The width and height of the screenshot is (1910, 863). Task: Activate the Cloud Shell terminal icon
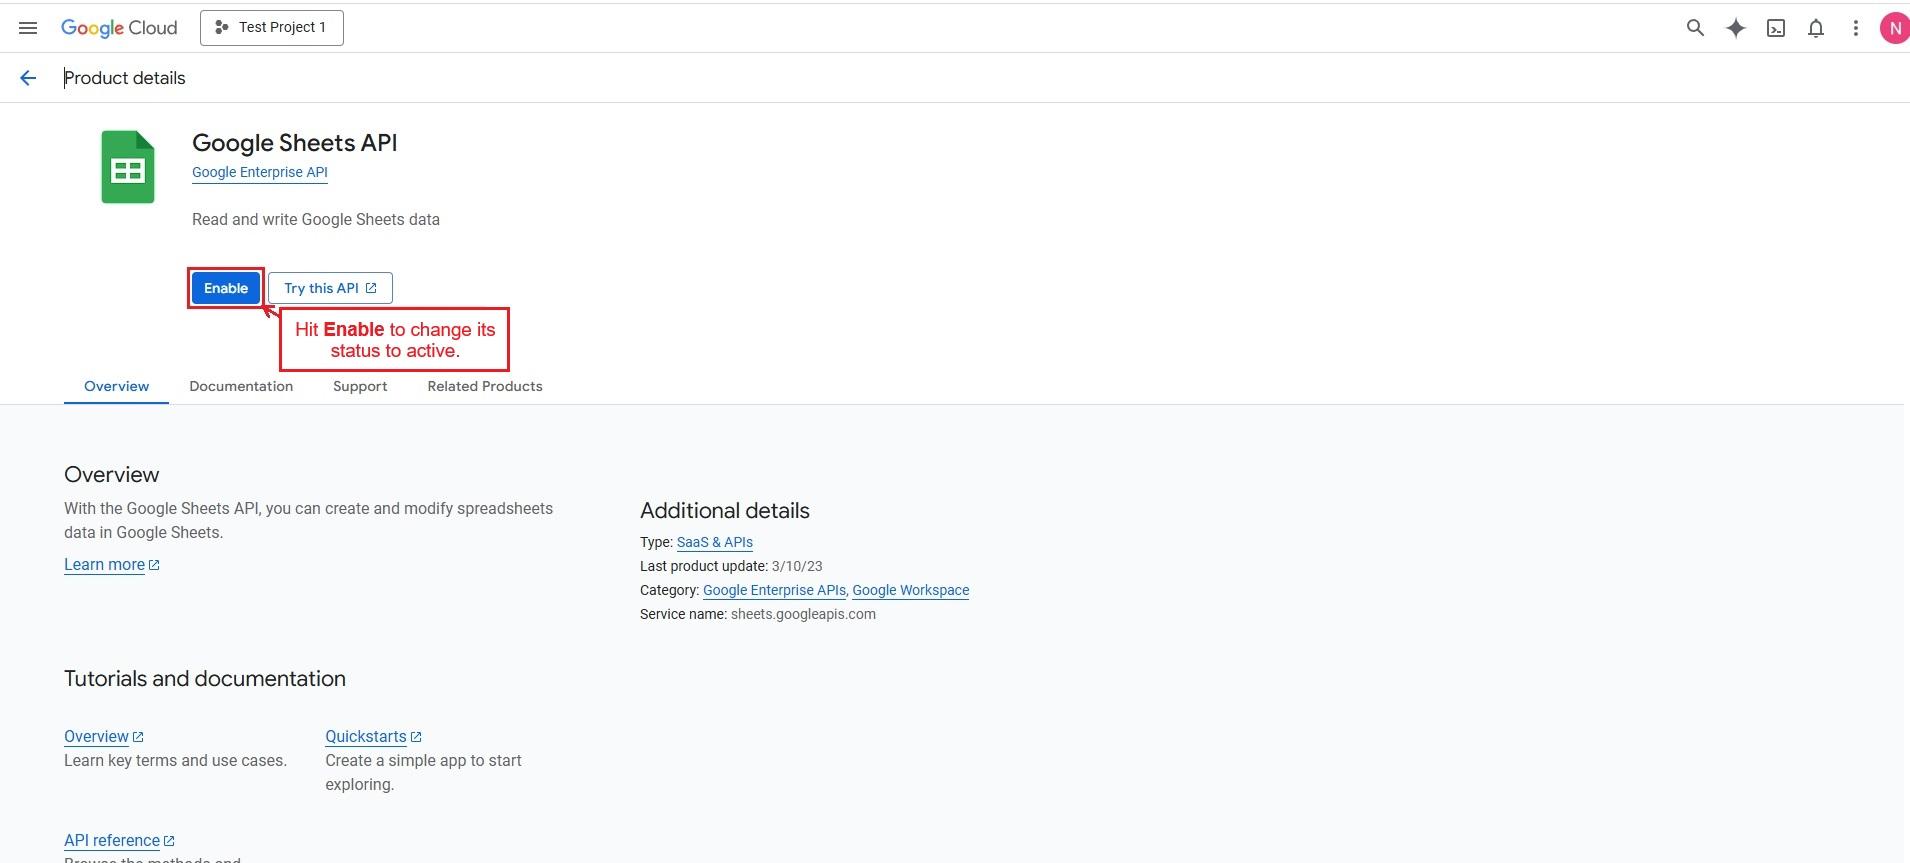(x=1776, y=28)
